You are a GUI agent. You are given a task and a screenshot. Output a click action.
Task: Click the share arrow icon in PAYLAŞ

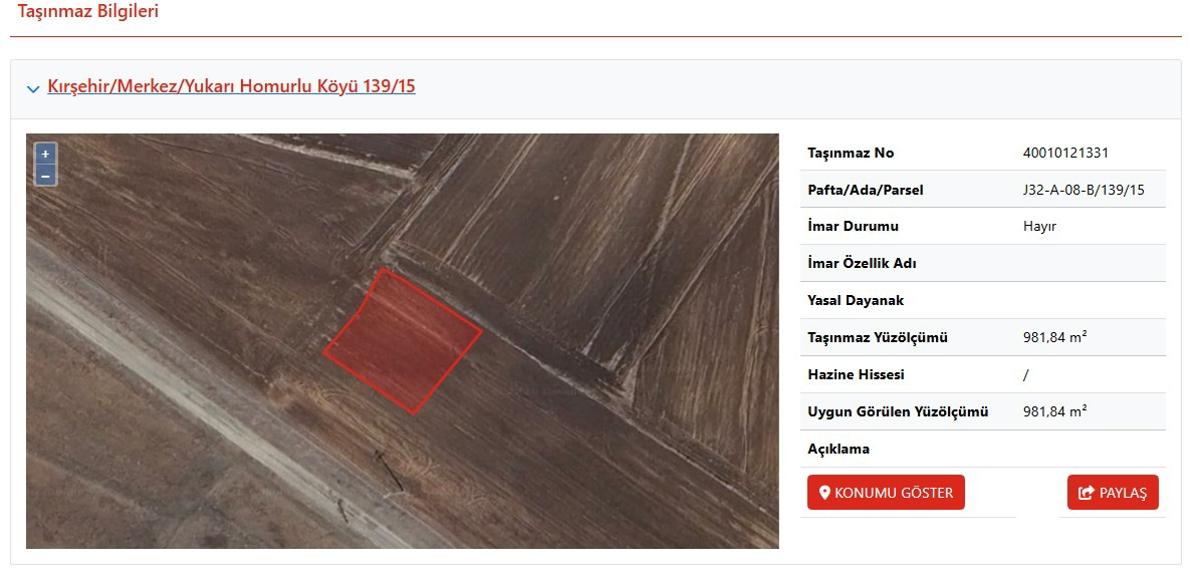click(1087, 493)
